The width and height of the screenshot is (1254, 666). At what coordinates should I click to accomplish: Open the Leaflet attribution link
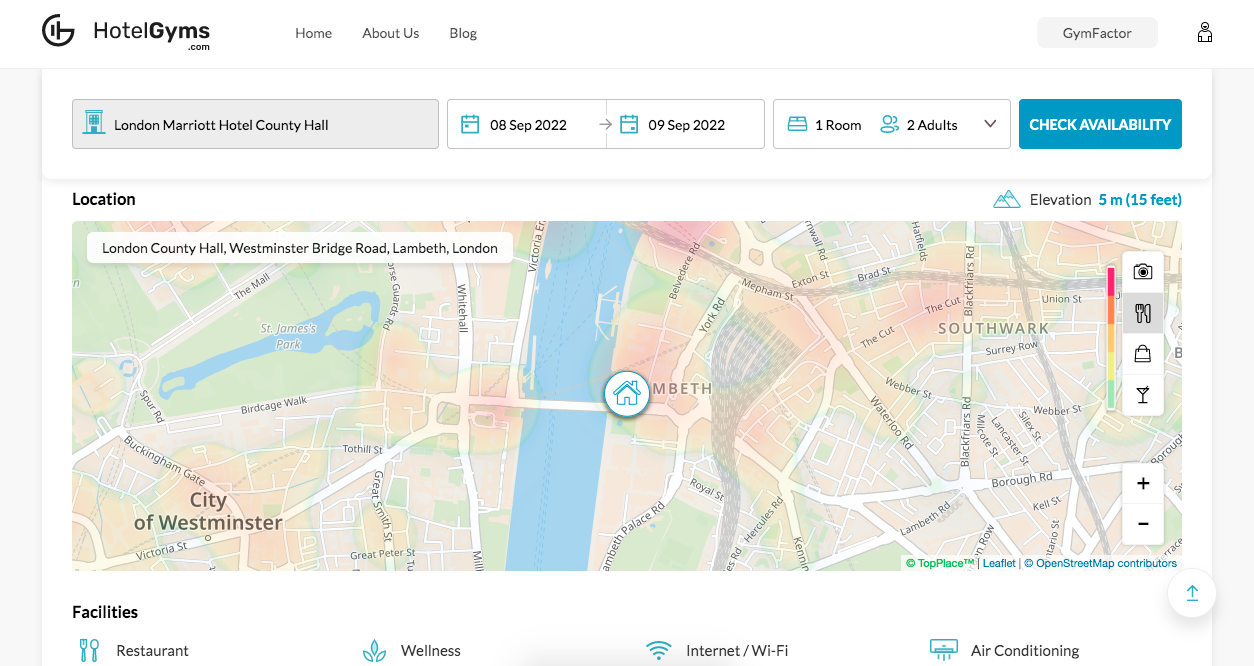pyautogui.click(x=999, y=563)
